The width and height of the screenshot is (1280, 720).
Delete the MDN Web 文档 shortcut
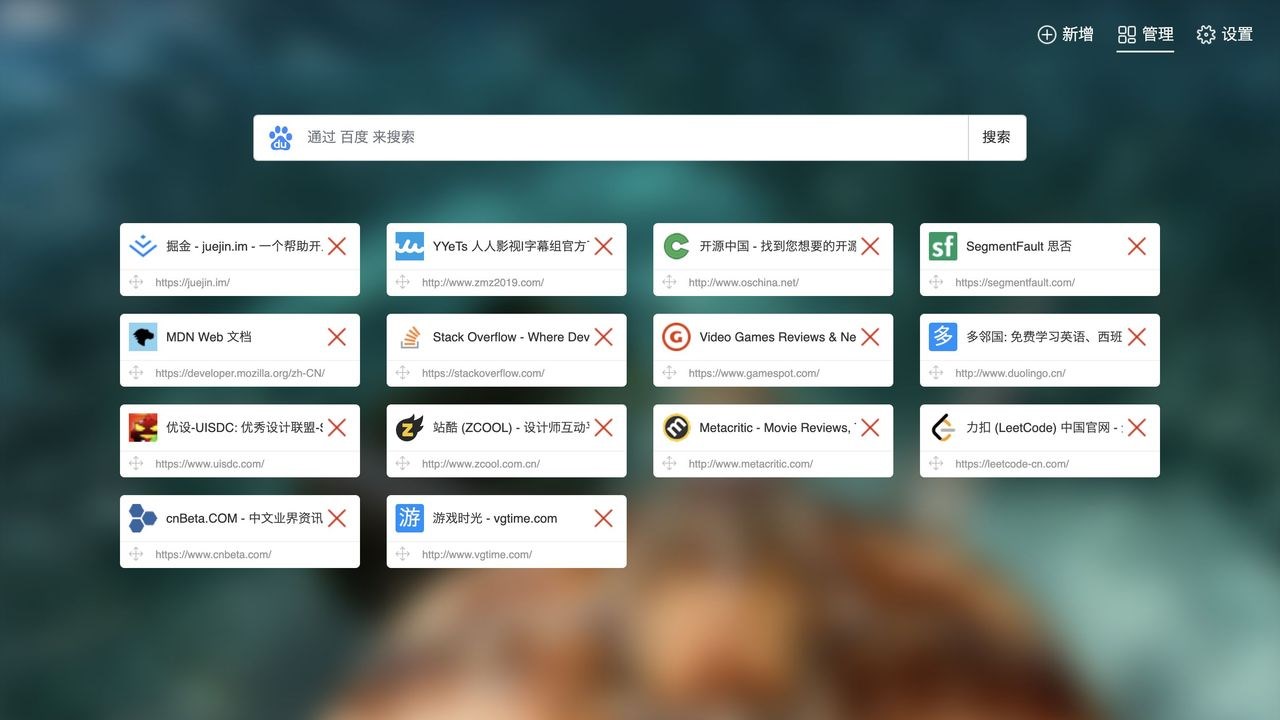point(337,337)
